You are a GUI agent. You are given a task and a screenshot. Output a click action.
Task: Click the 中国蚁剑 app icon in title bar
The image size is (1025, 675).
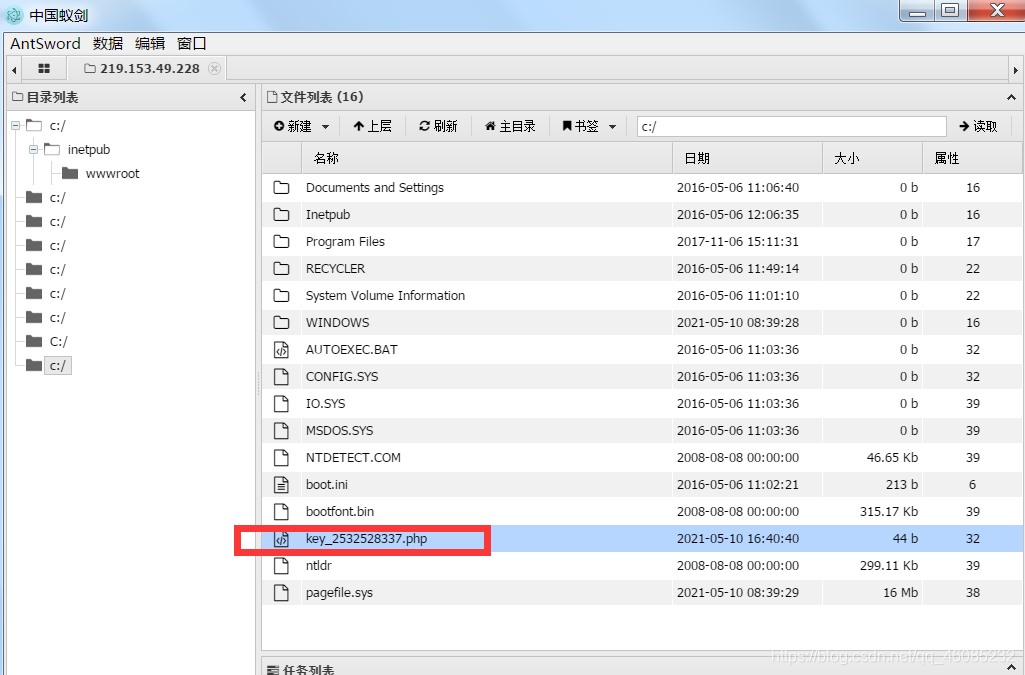(14, 14)
